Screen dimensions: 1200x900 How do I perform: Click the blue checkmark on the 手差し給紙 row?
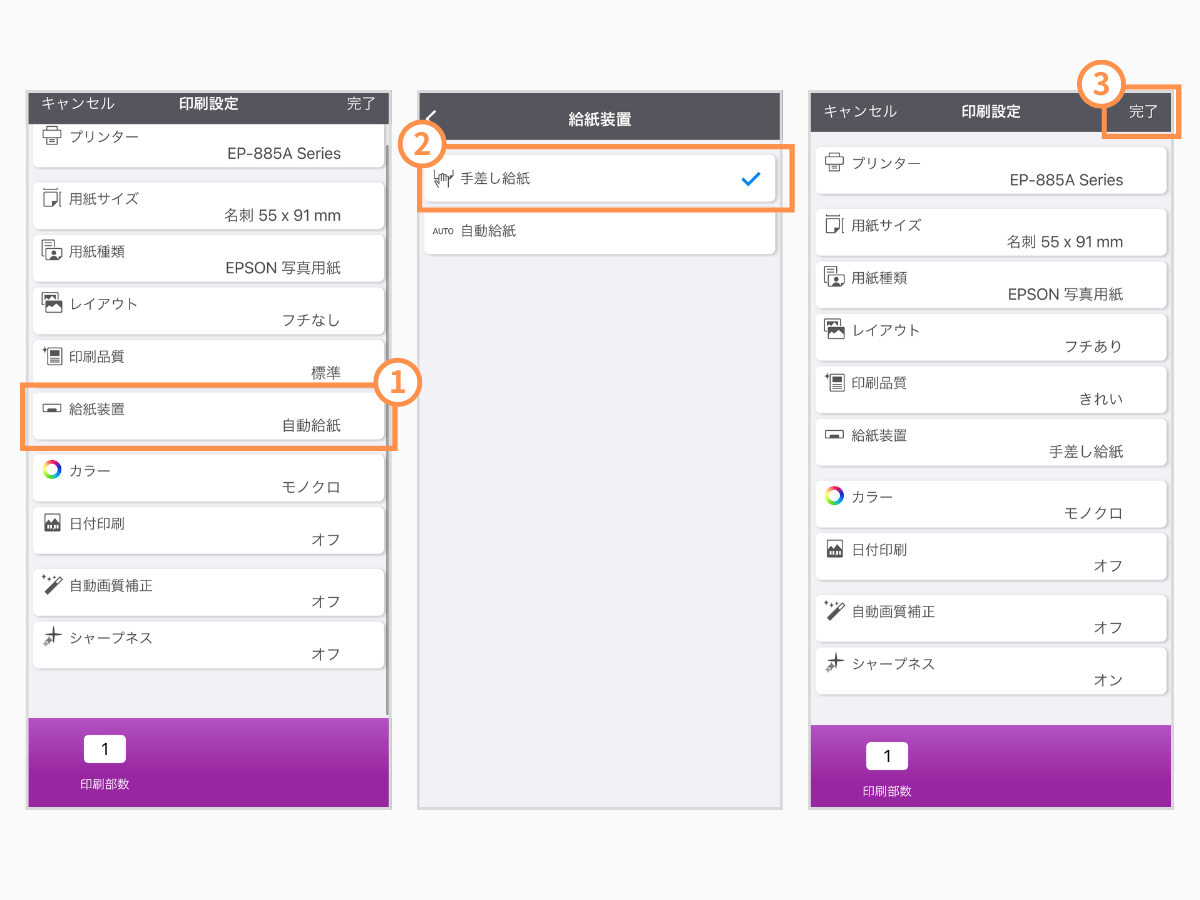pos(751,180)
